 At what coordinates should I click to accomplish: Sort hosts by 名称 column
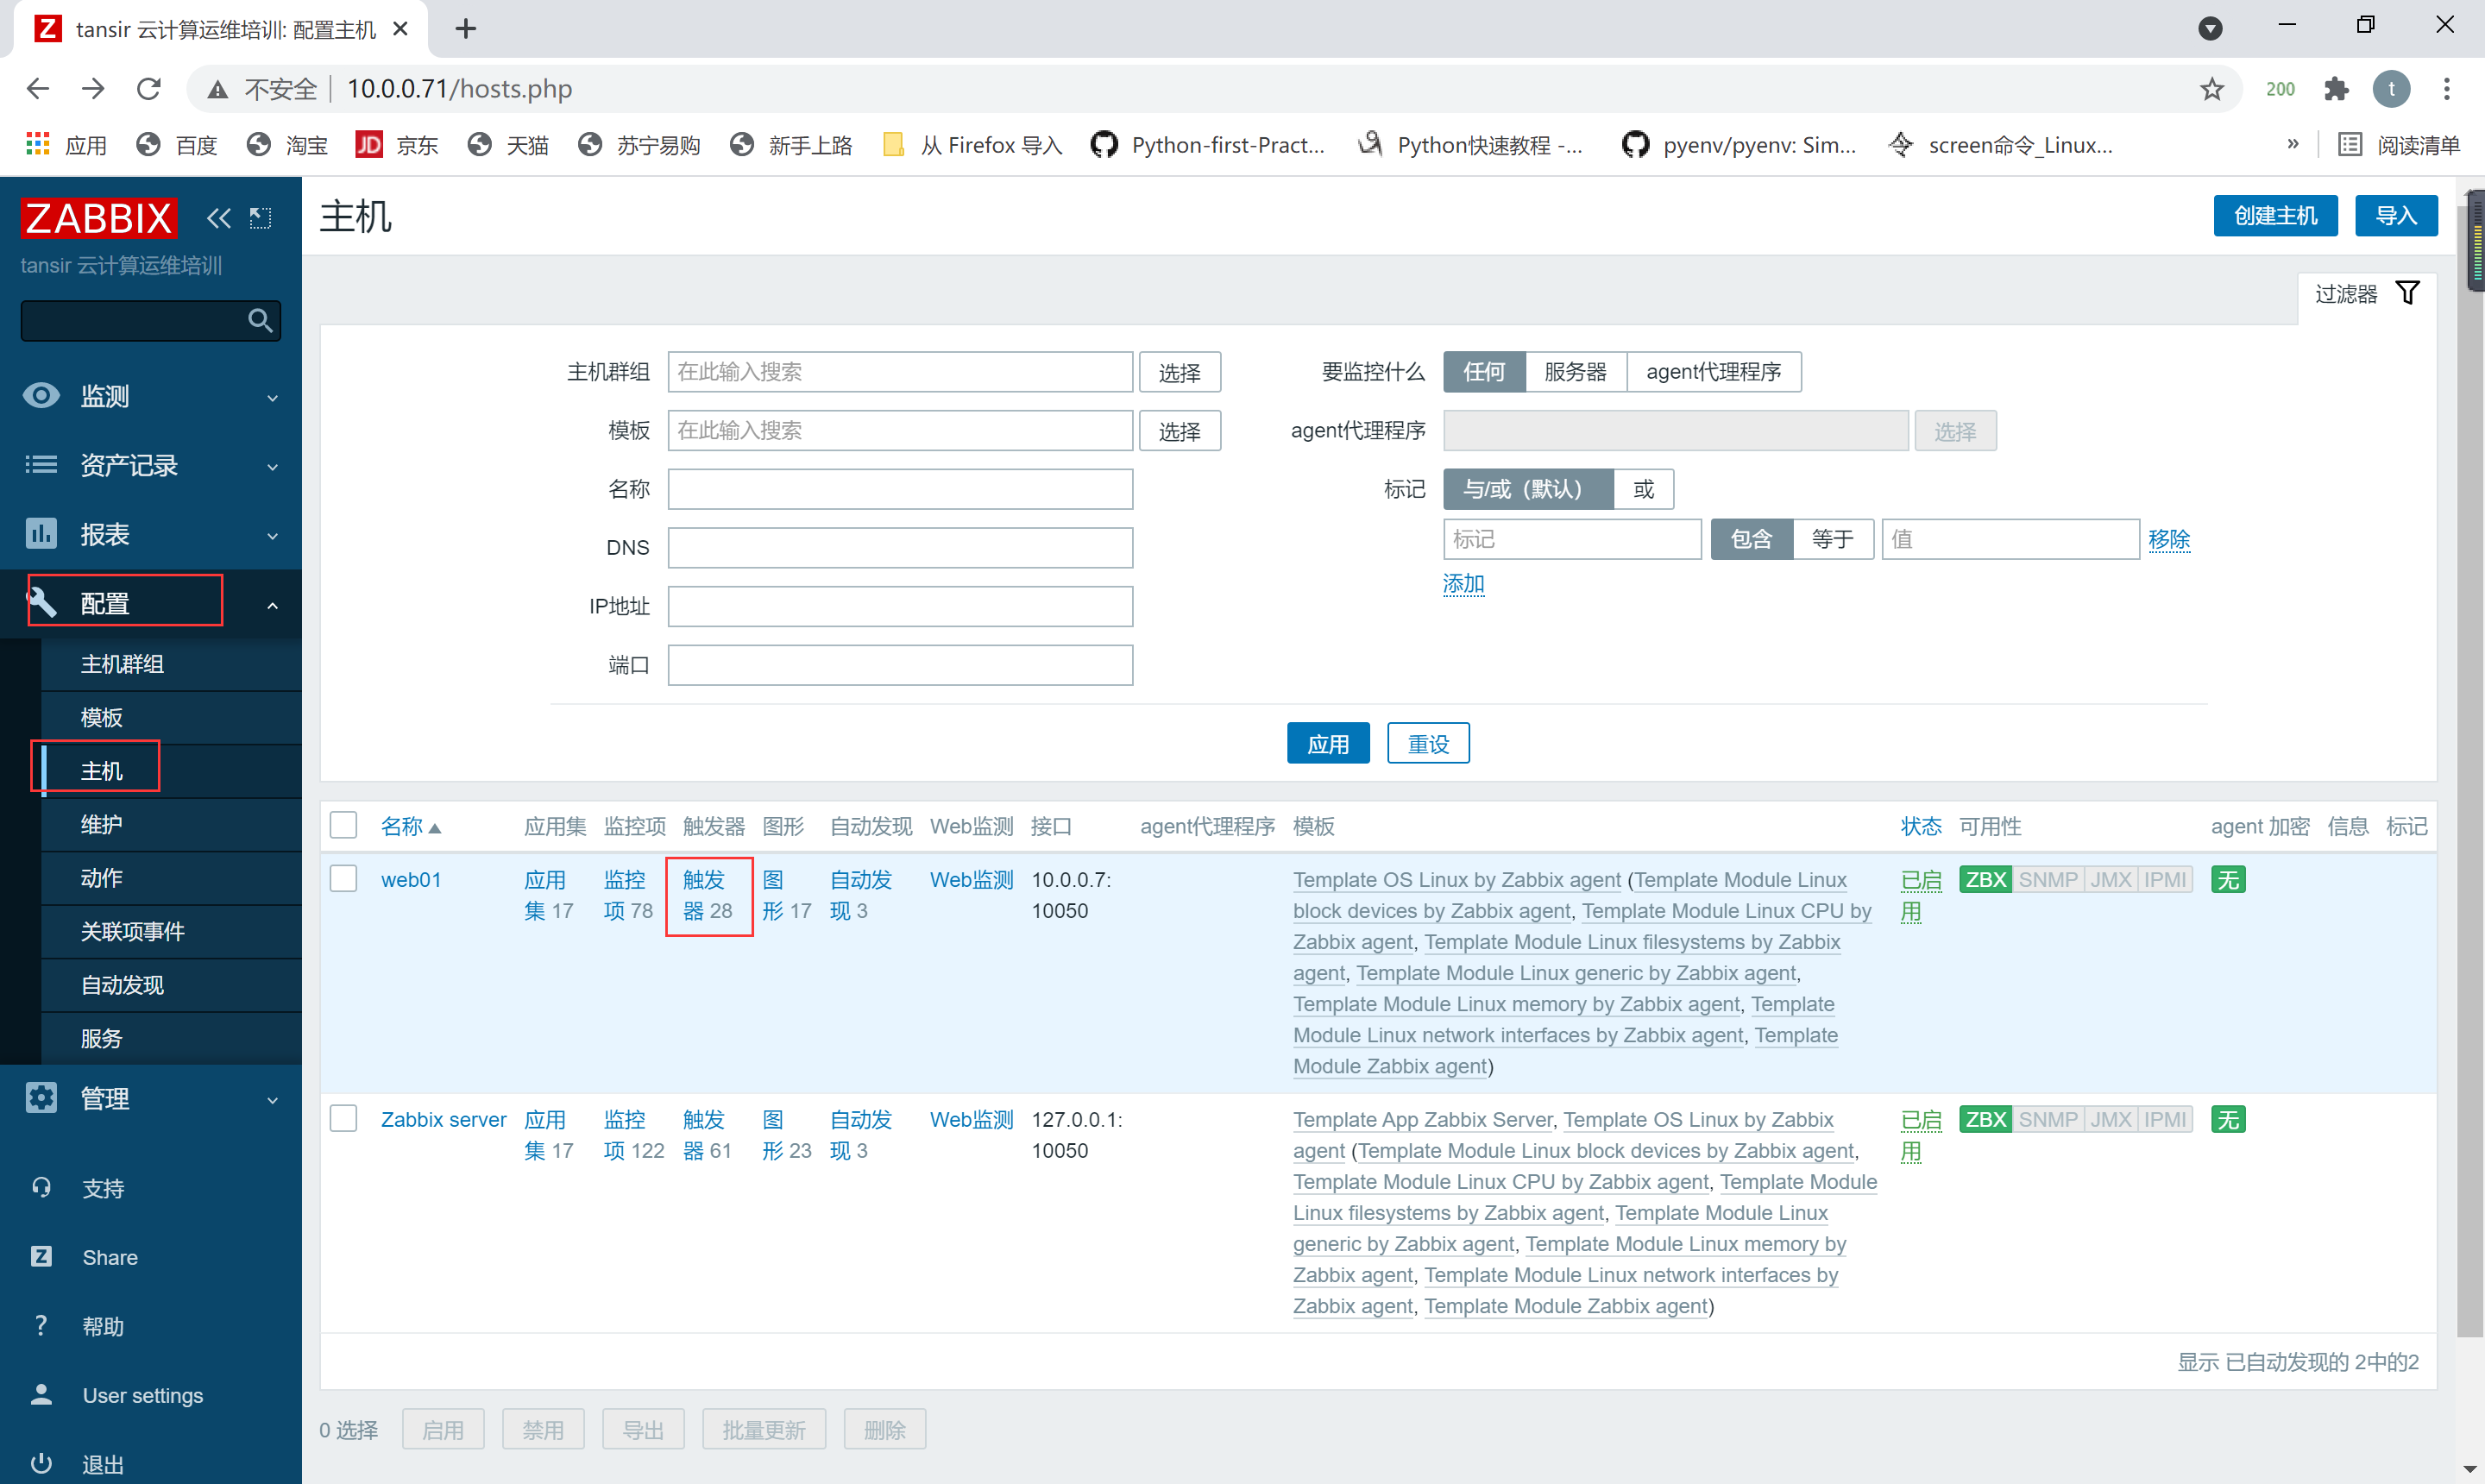coord(402,826)
